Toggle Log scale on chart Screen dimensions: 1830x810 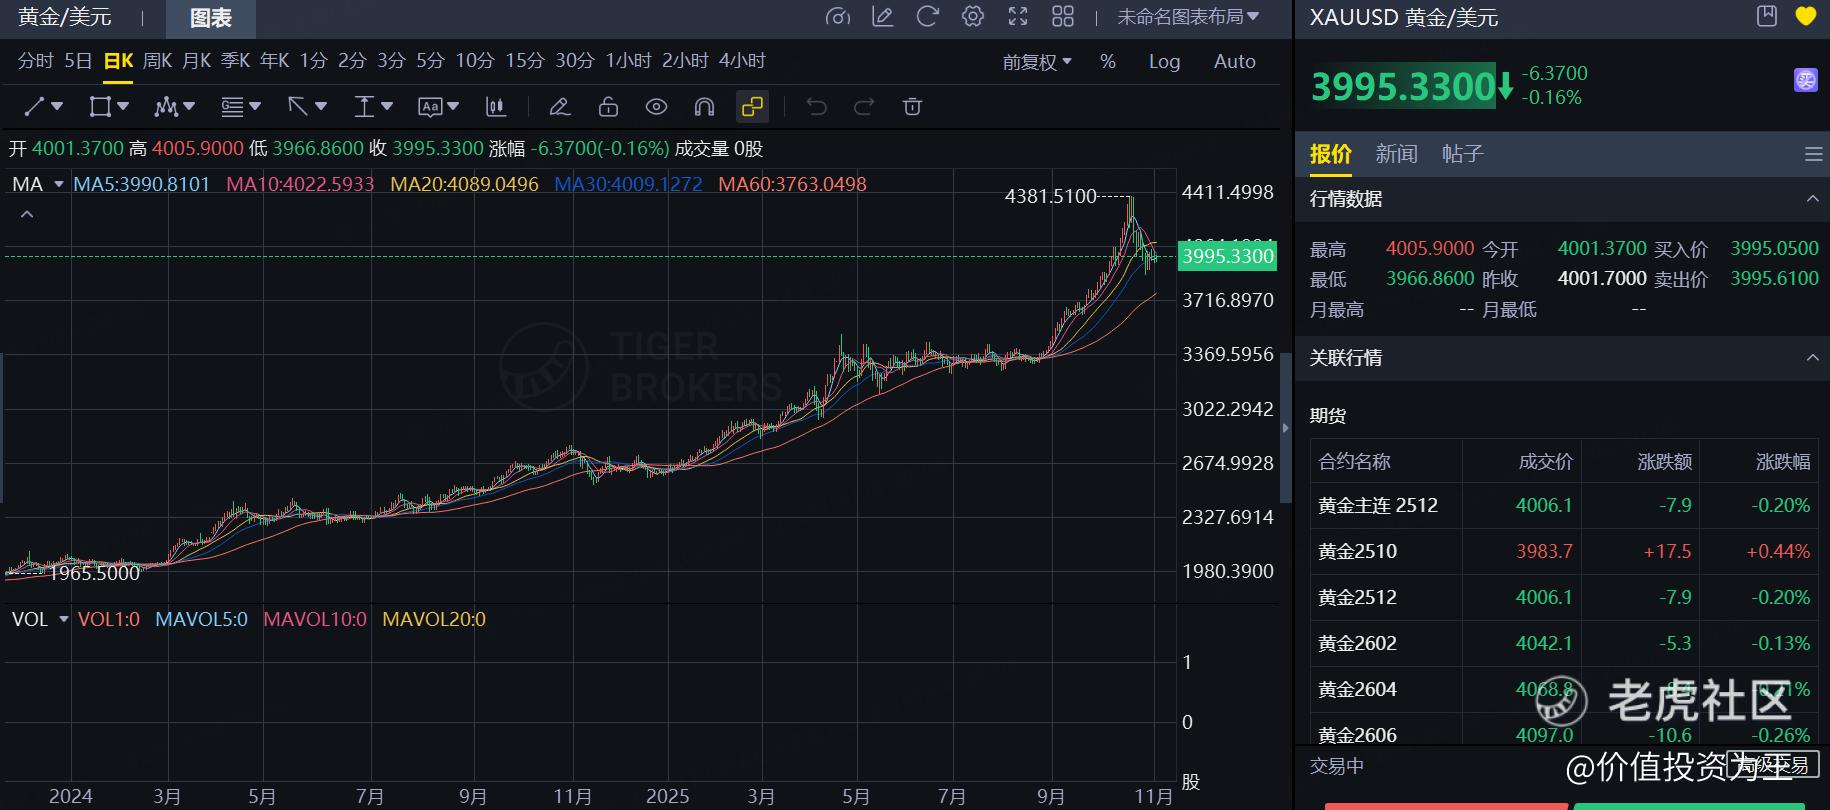1164,62
